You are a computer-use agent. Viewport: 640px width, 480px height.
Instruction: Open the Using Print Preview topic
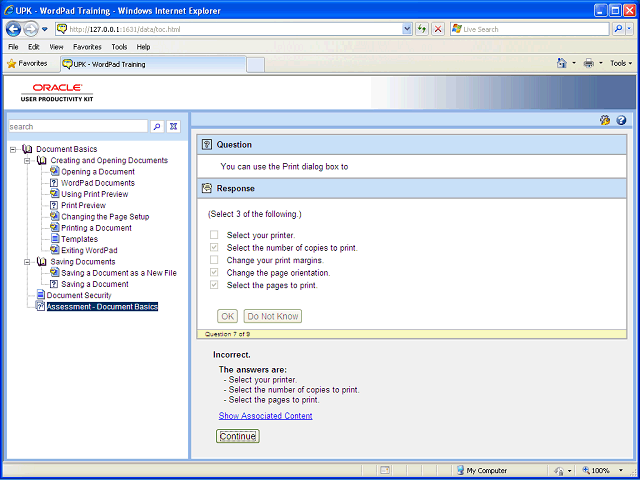point(95,194)
